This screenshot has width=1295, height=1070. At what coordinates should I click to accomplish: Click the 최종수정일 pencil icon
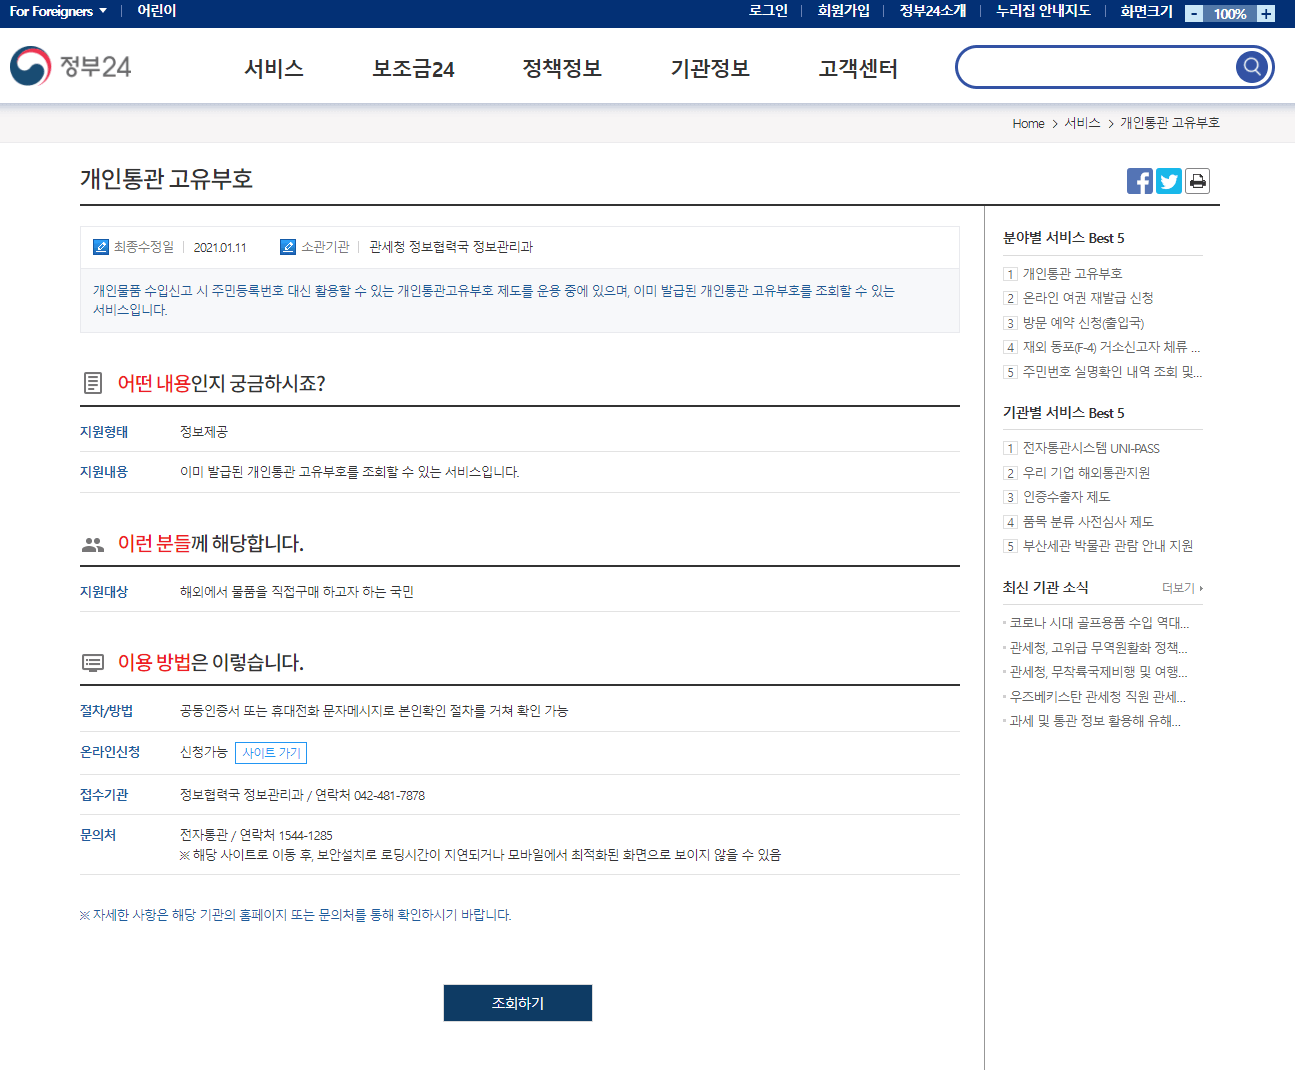pos(100,247)
